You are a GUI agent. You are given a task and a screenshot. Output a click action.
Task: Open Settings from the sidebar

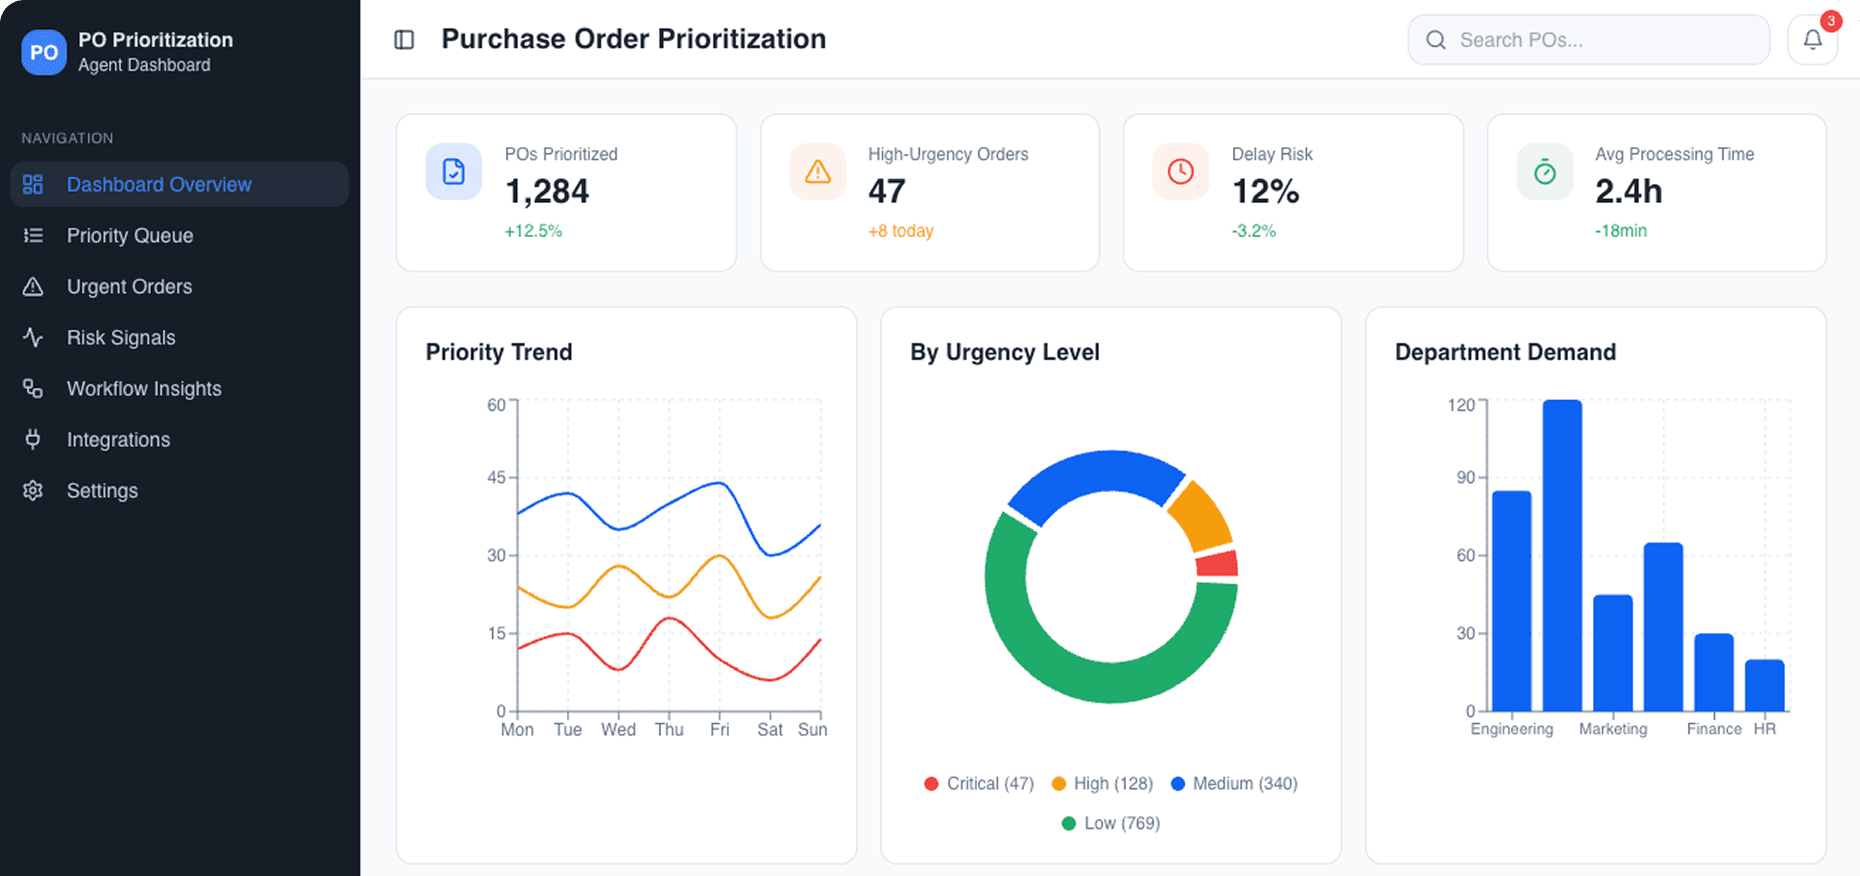179,490
